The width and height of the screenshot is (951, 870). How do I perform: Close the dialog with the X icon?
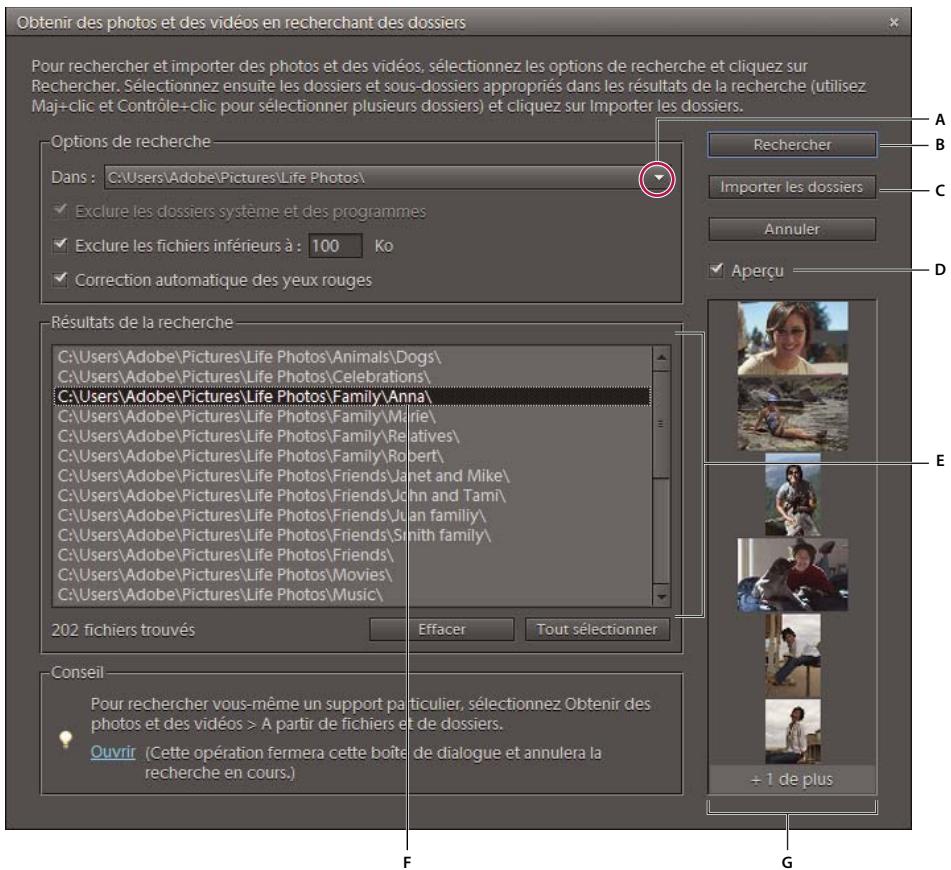[893, 22]
